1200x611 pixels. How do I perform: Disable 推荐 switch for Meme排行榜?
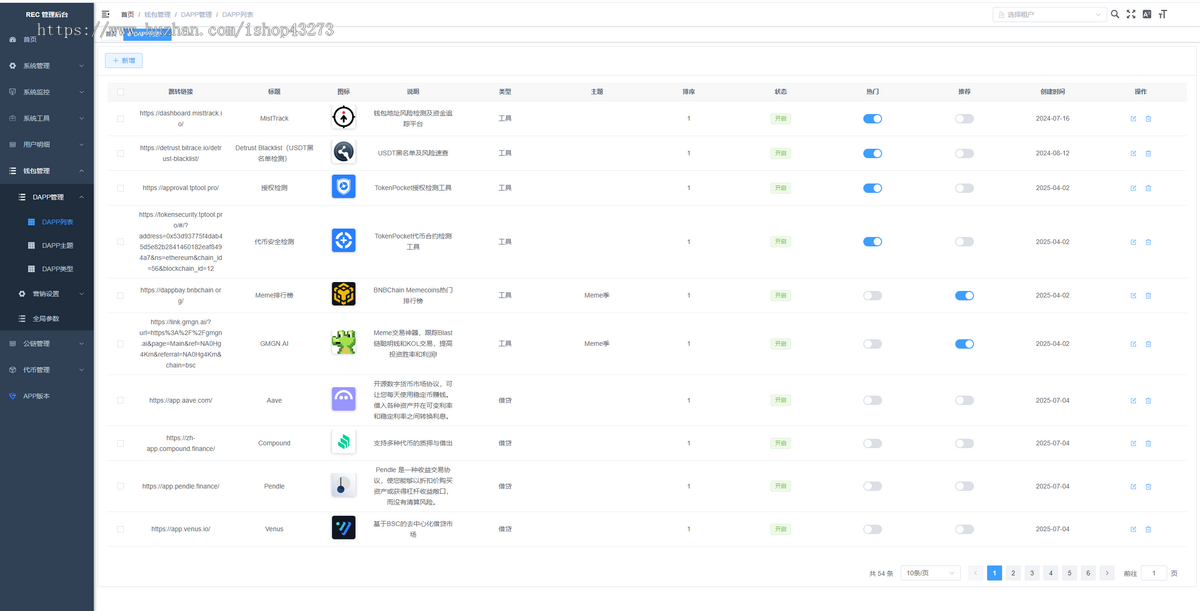click(964, 295)
